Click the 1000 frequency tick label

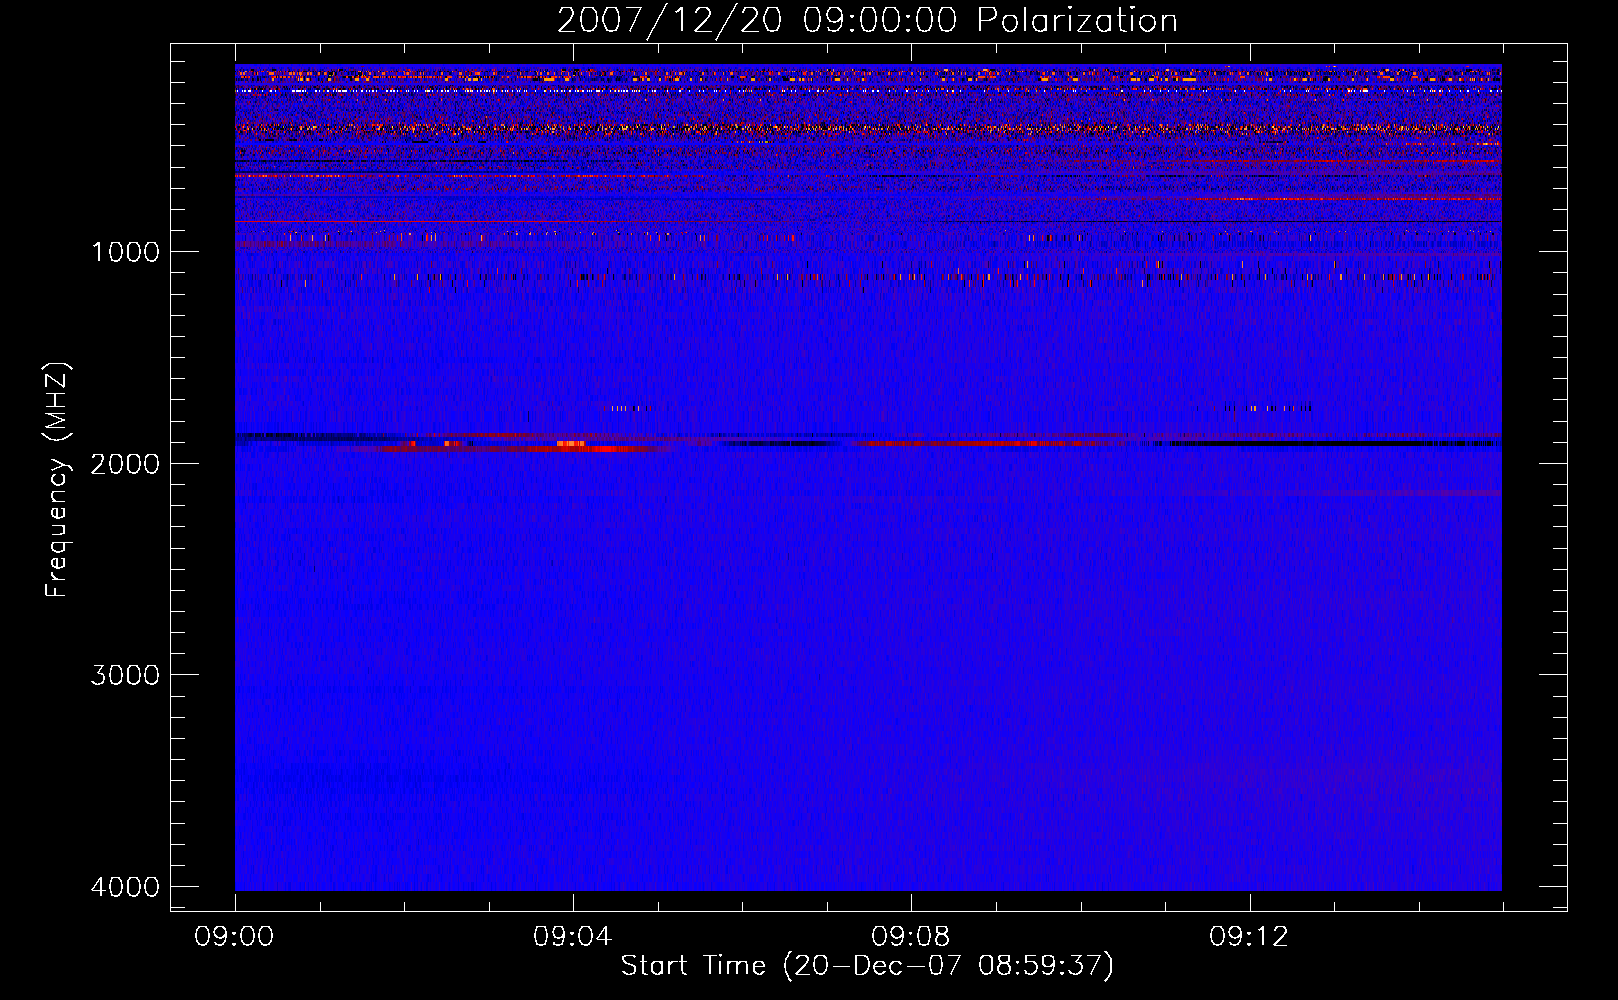tap(125, 252)
